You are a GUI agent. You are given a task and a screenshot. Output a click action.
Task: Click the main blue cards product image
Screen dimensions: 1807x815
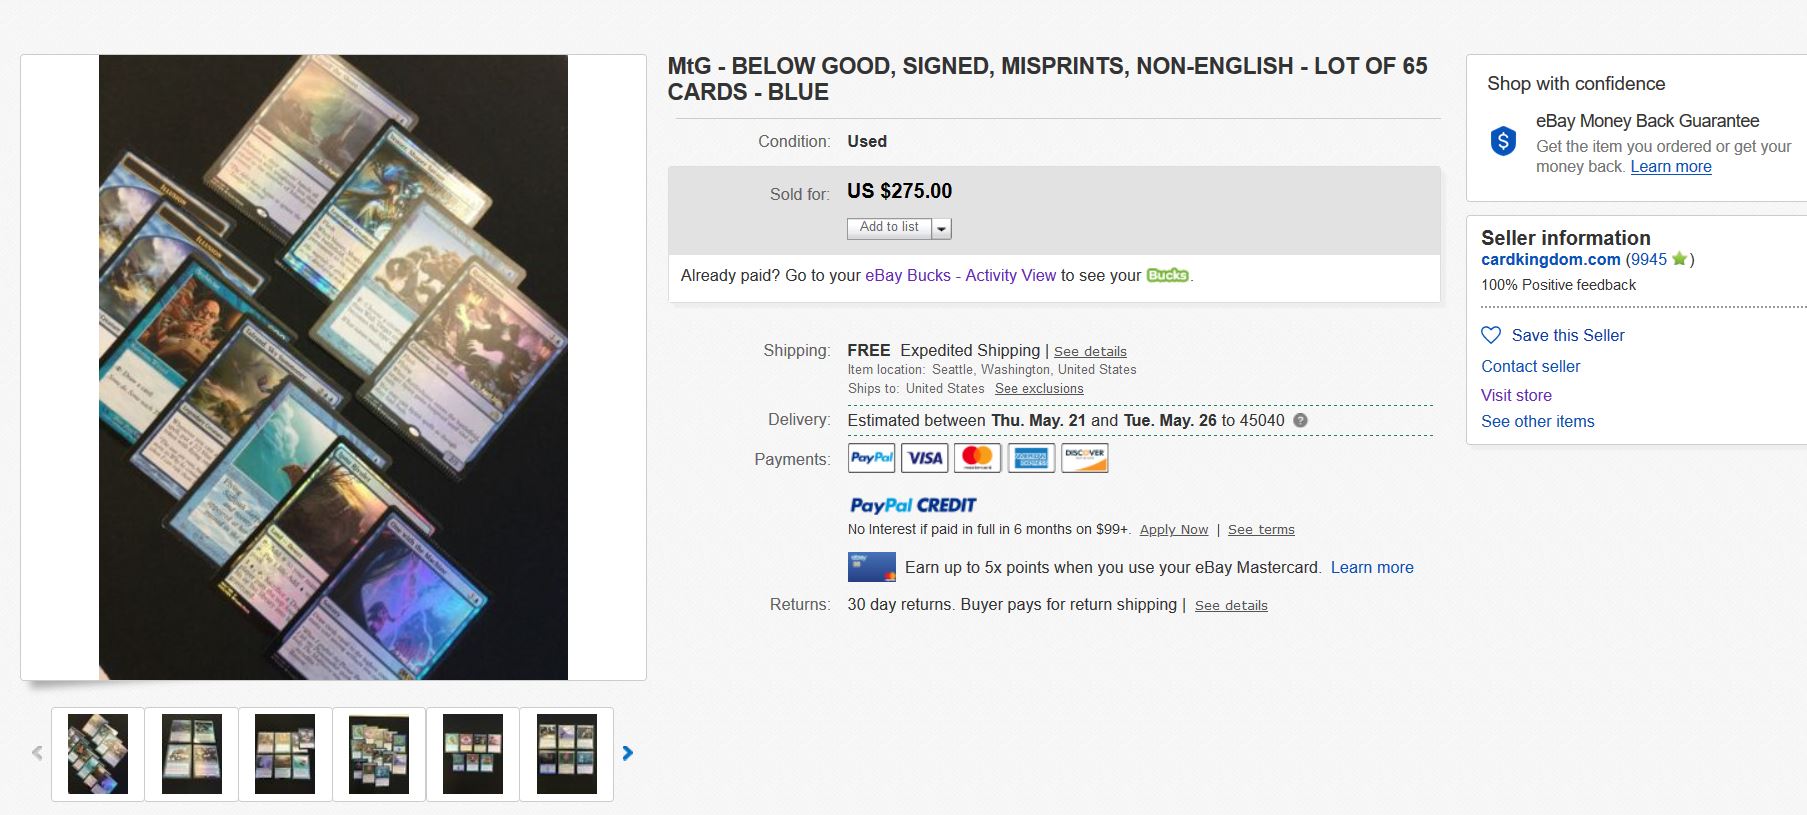pyautogui.click(x=333, y=367)
